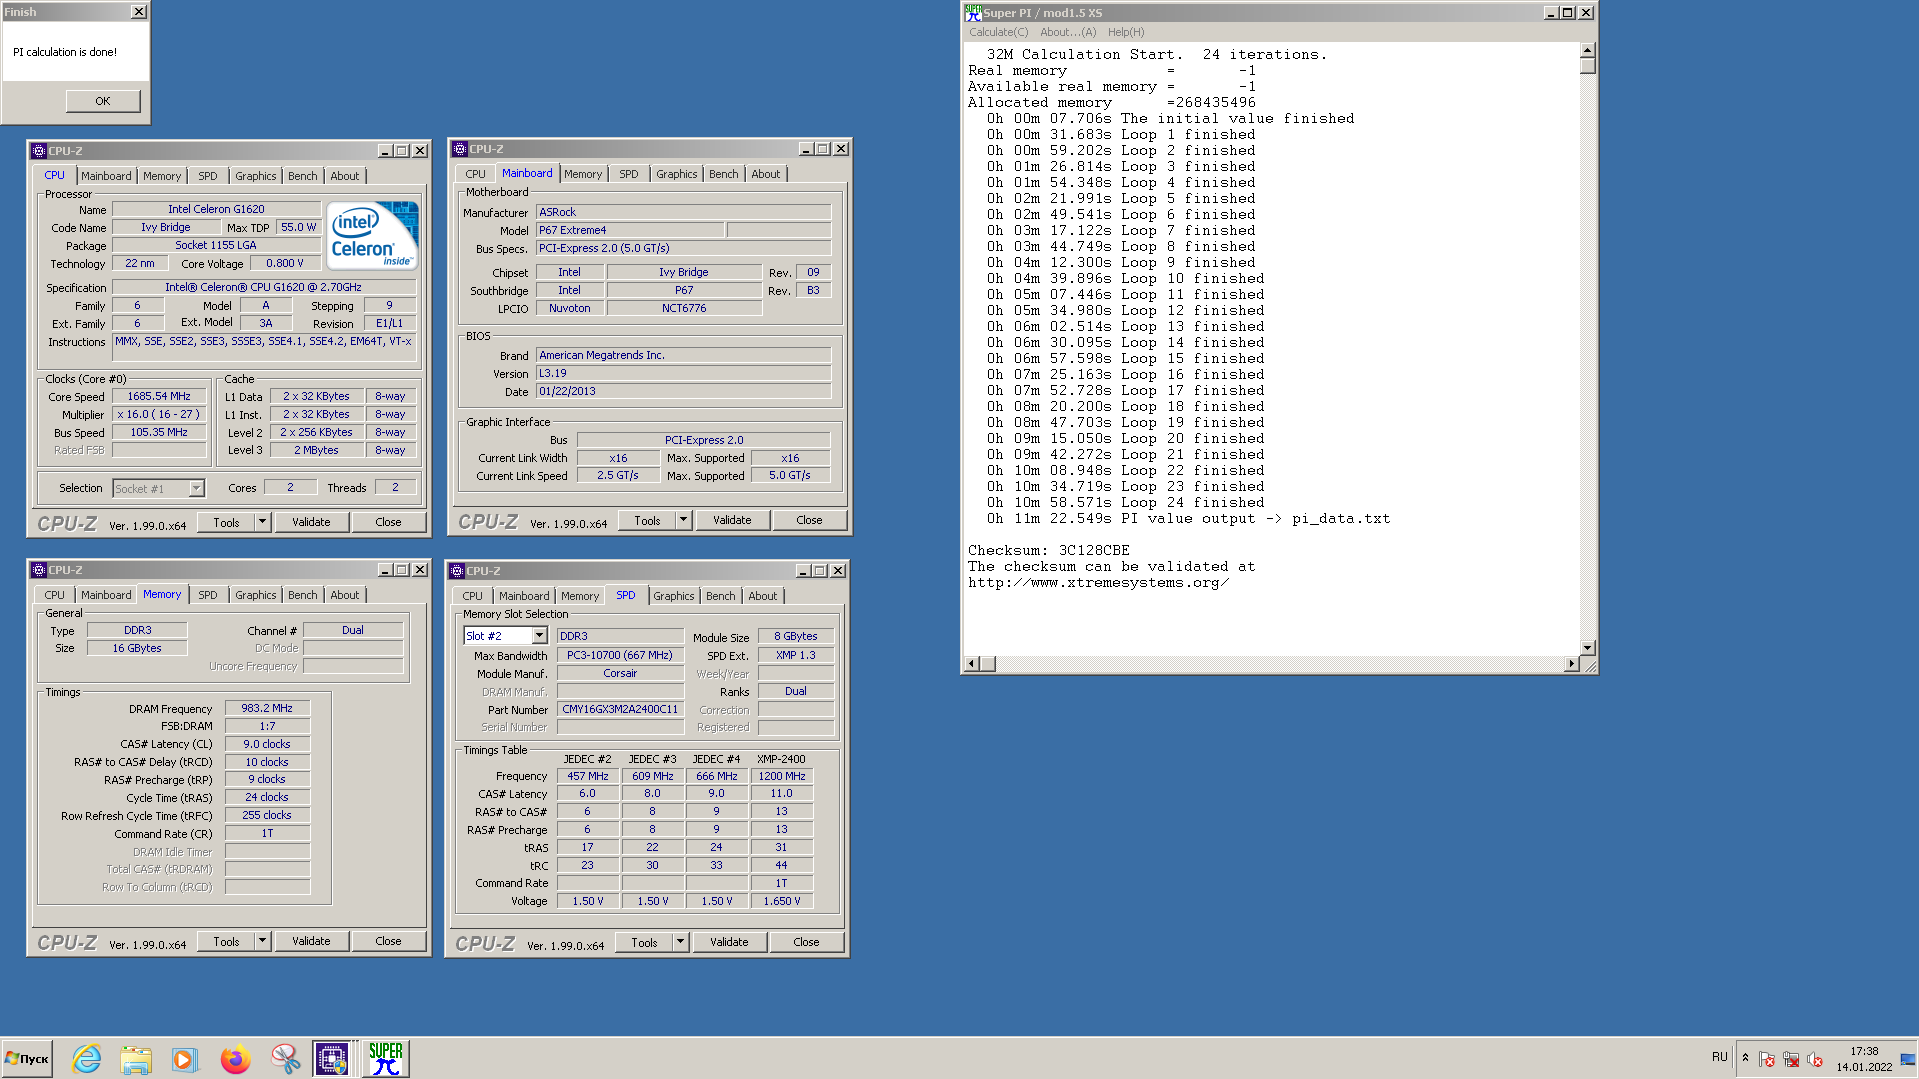
Task: Click the network tray icon
Action: (x=1790, y=1059)
